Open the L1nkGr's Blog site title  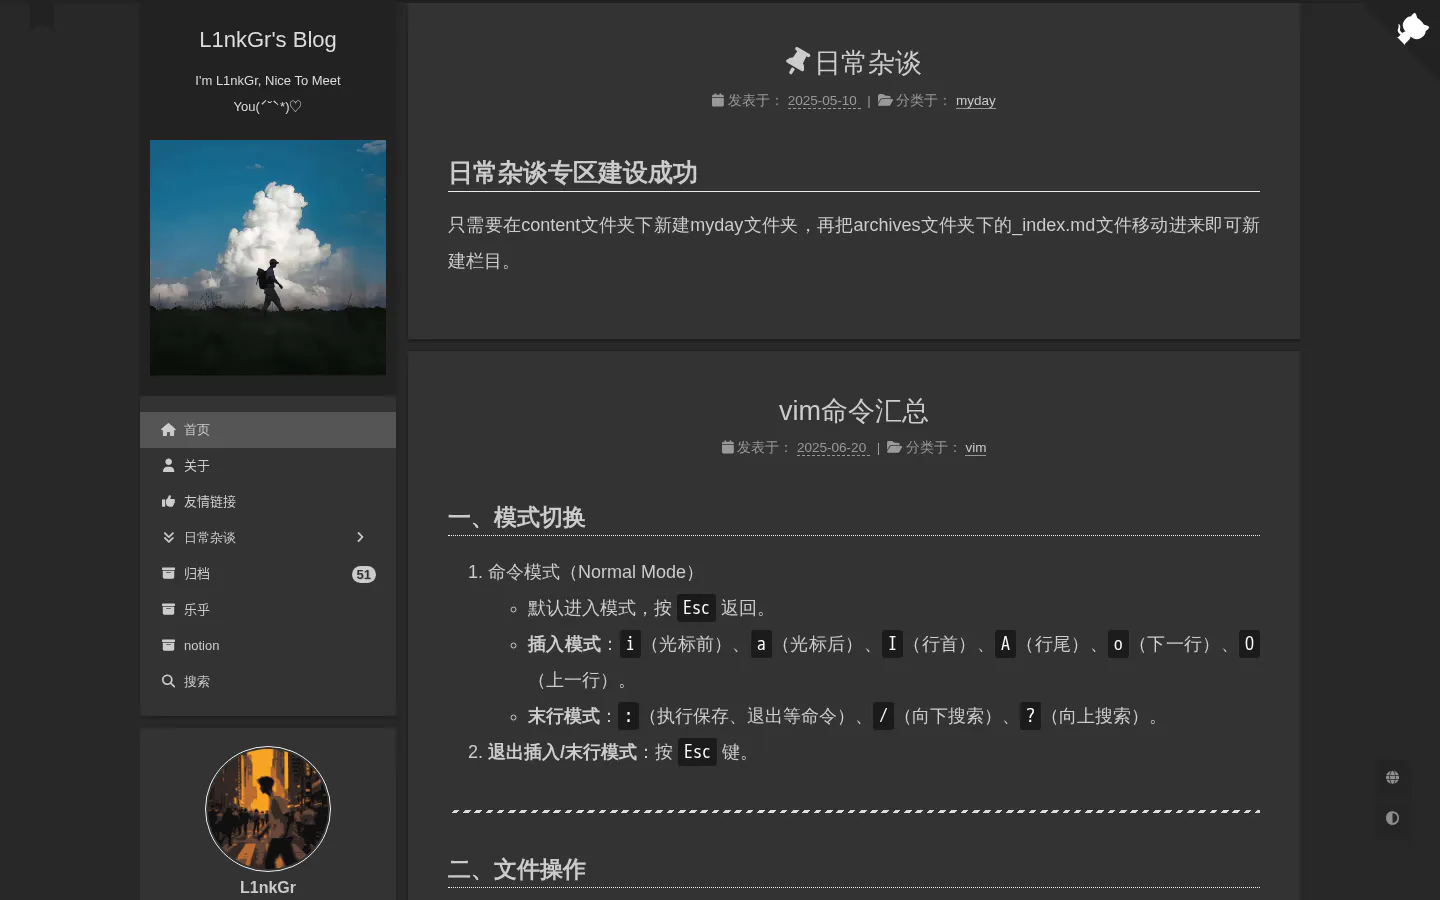[268, 40]
